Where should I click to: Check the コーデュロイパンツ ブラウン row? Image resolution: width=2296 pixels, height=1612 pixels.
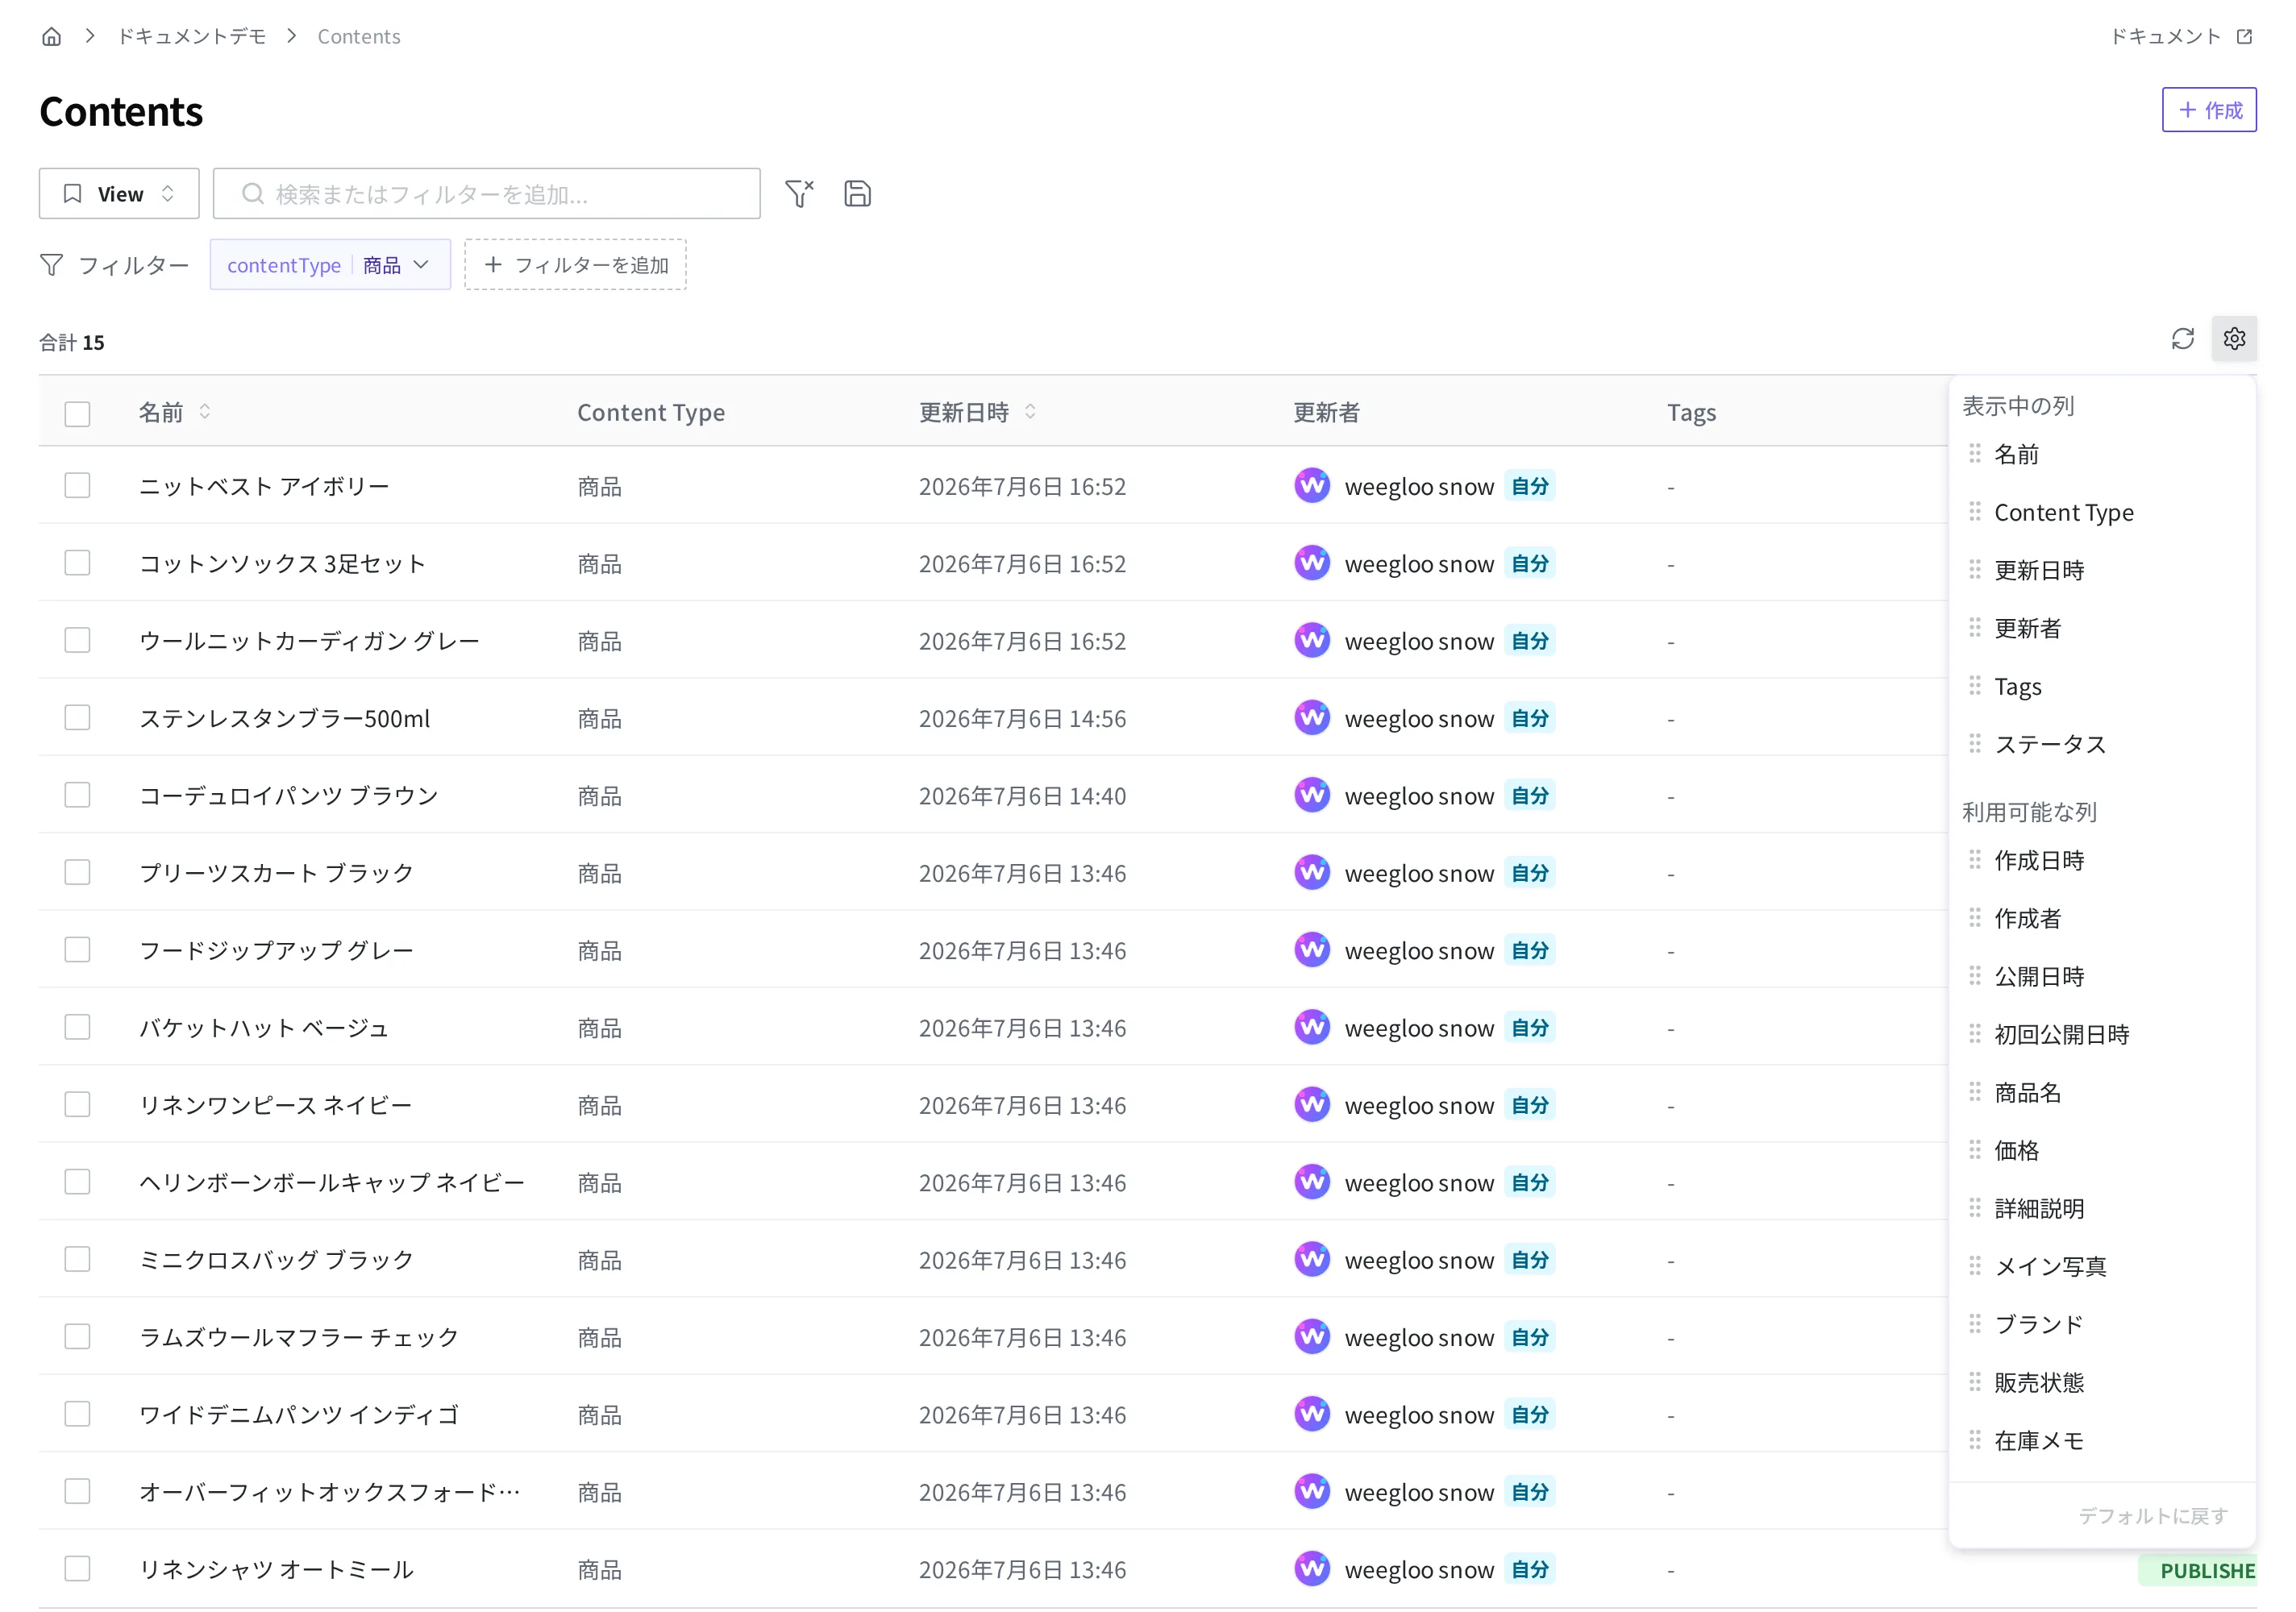click(x=77, y=795)
